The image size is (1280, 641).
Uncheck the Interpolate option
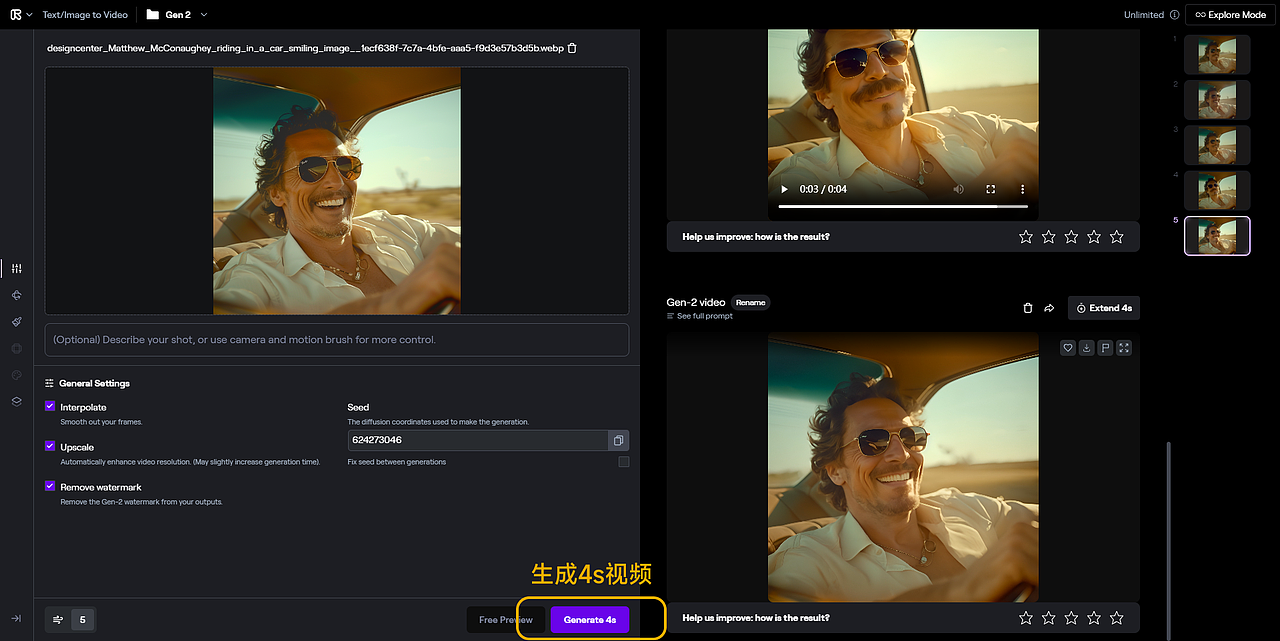[50, 406]
